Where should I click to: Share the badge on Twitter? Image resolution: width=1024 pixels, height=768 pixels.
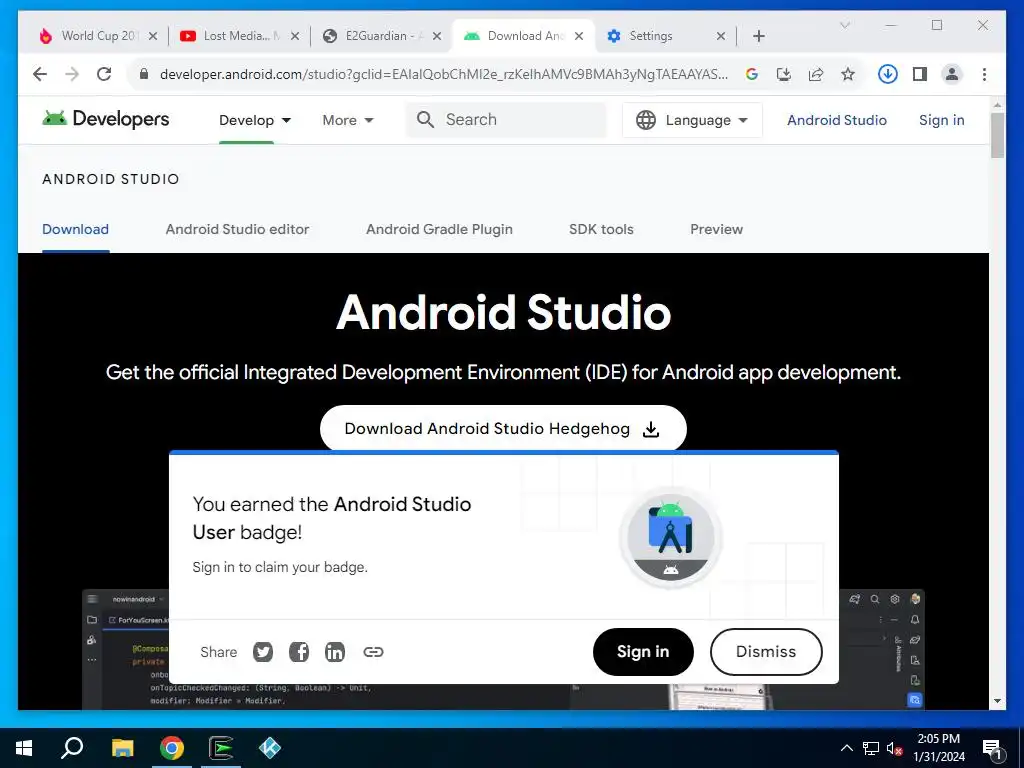coord(263,652)
